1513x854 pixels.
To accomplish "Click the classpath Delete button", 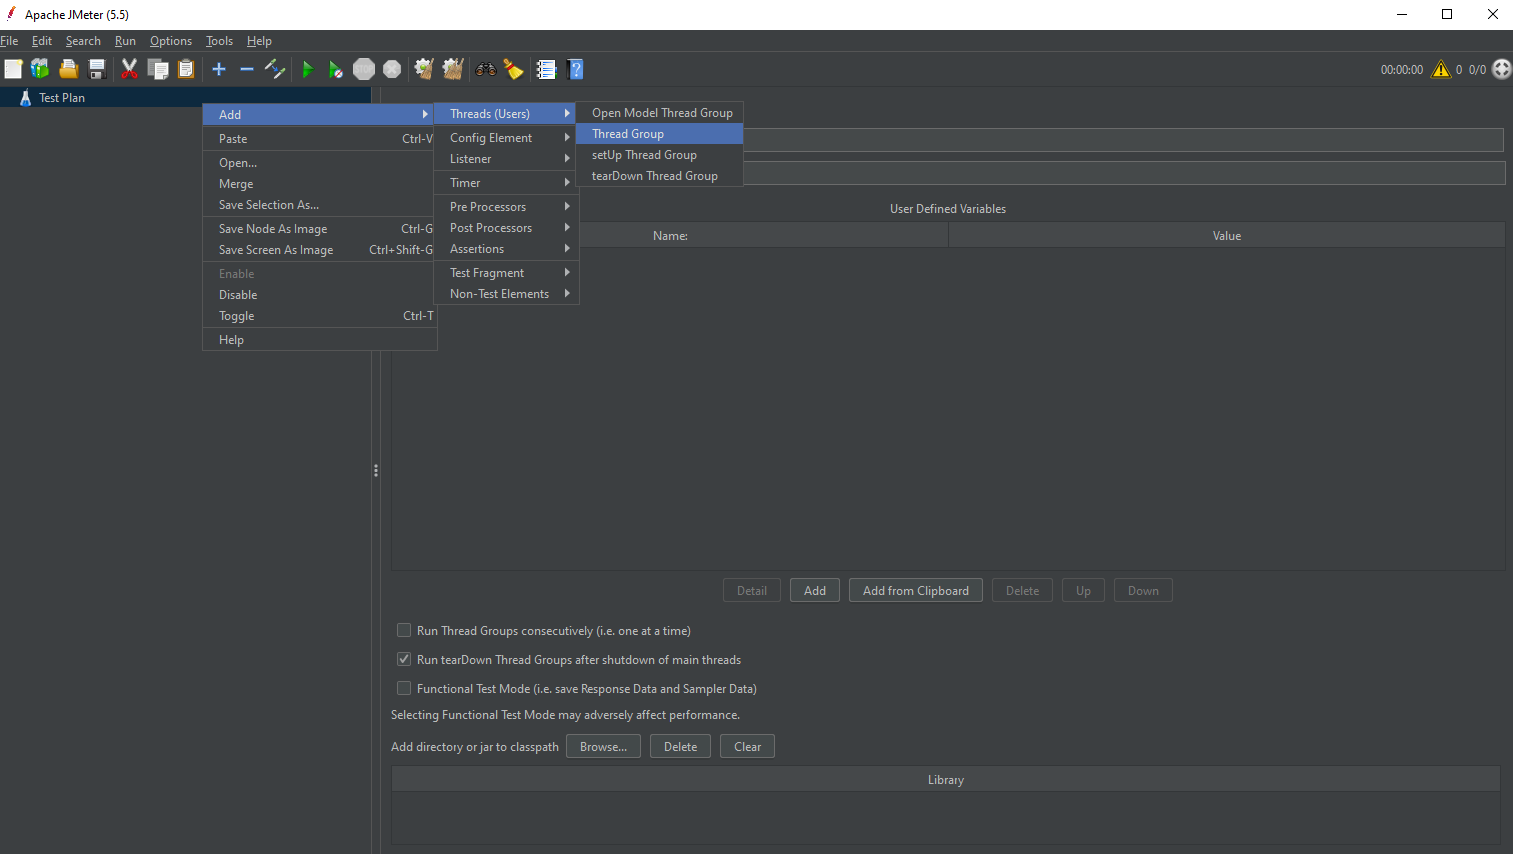I will [x=680, y=747].
